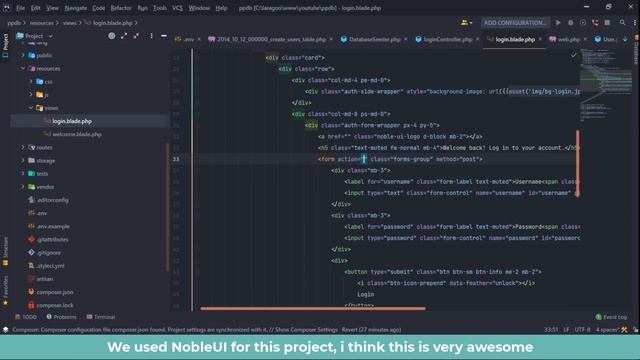This screenshot has height=360, width=640.
Task: Close the DatabaseSeeder.php tab
Action: coord(405,39)
